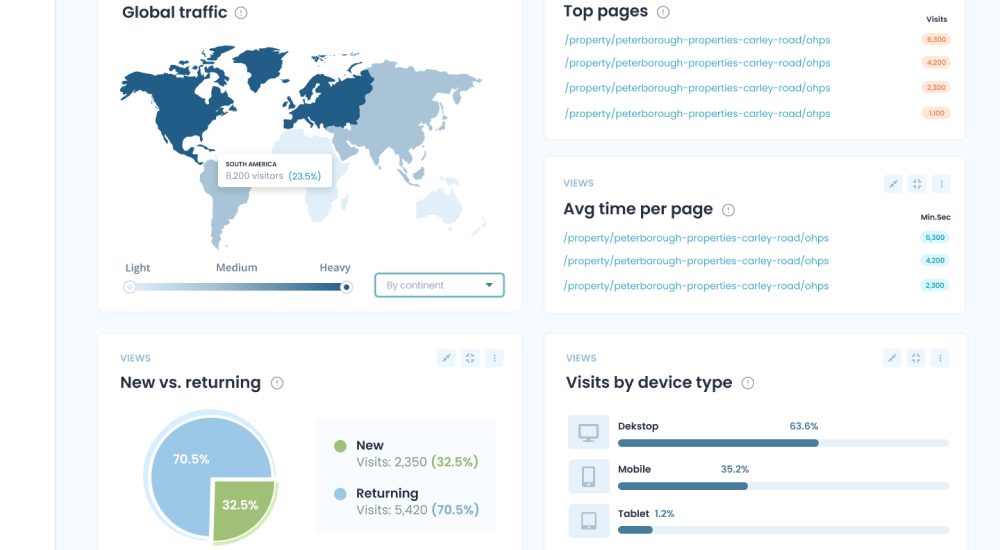Viewport: 1000px width, 550px height.
Task: Click collapse icon in Visits by device type card
Action: (916, 358)
